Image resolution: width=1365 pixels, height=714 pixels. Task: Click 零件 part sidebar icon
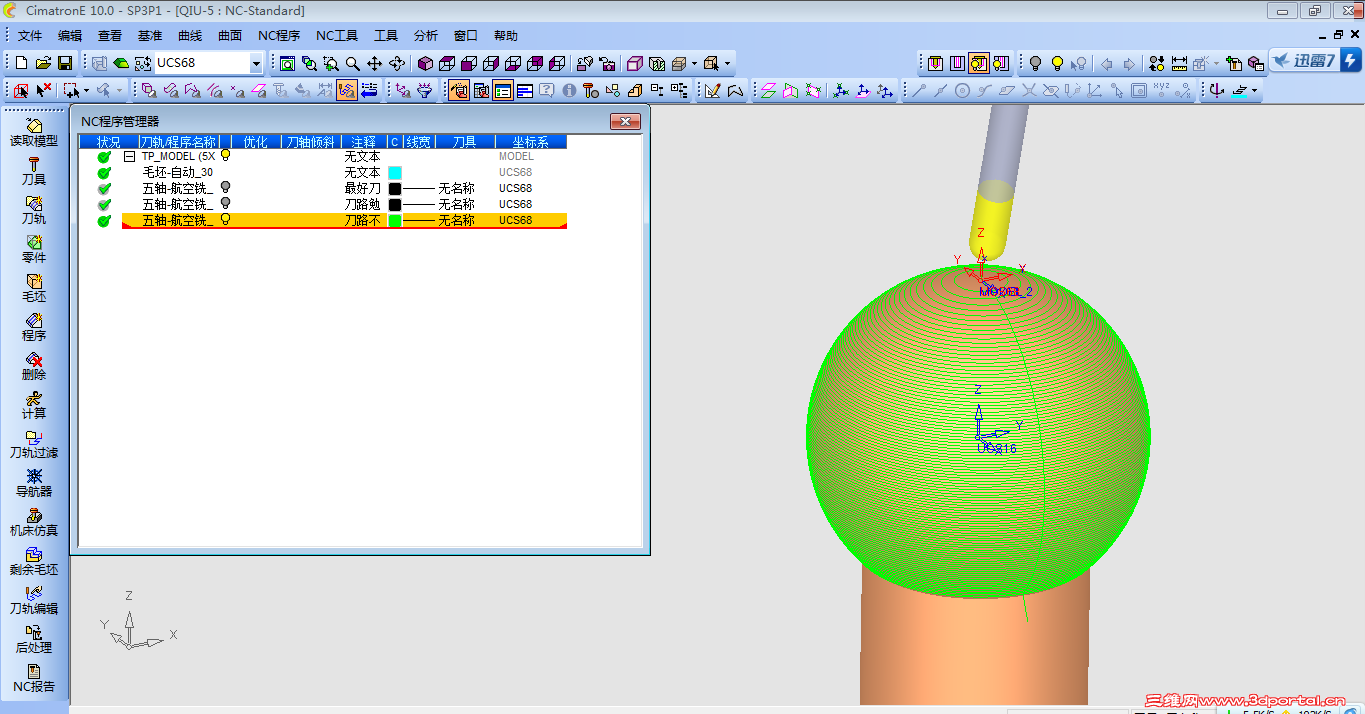pyautogui.click(x=34, y=249)
